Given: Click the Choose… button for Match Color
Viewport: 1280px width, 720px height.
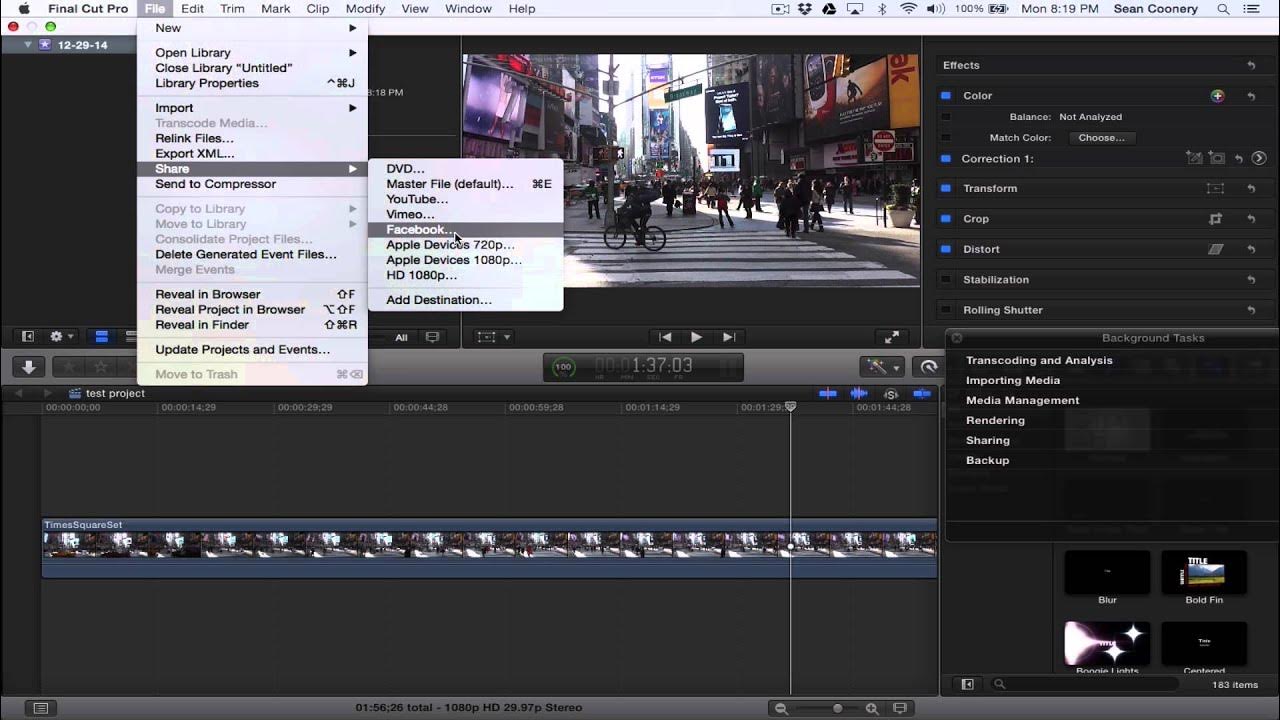Looking at the screenshot, I should coord(1101,138).
